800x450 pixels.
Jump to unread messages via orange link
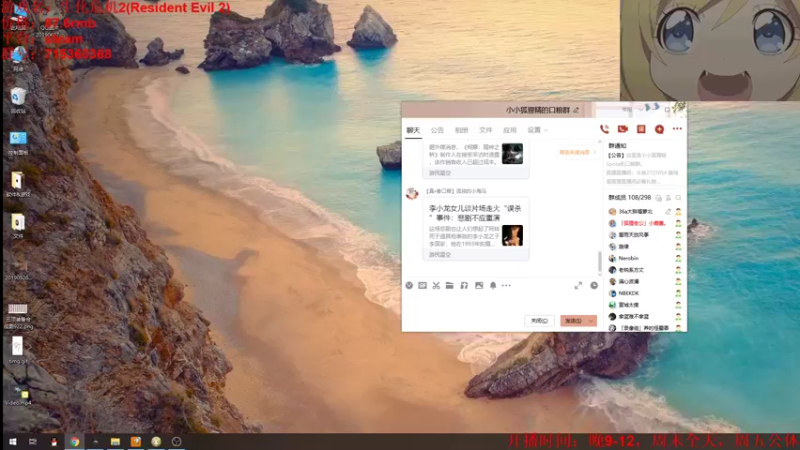[577, 152]
